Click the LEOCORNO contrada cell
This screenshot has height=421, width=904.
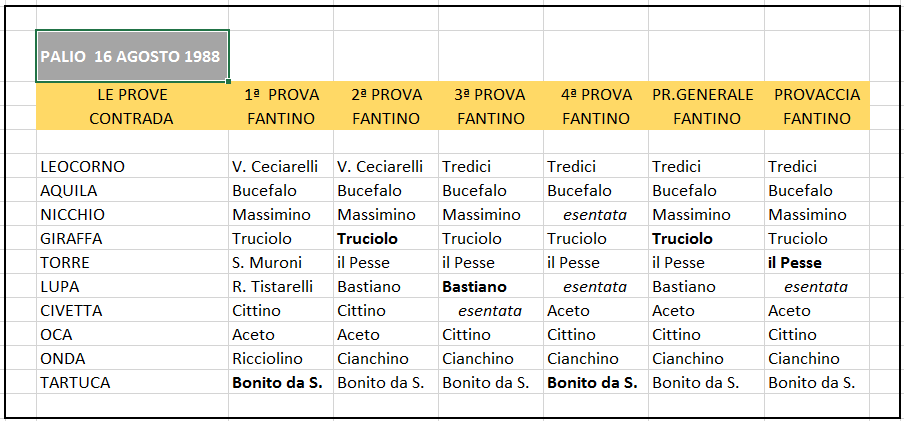point(132,167)
